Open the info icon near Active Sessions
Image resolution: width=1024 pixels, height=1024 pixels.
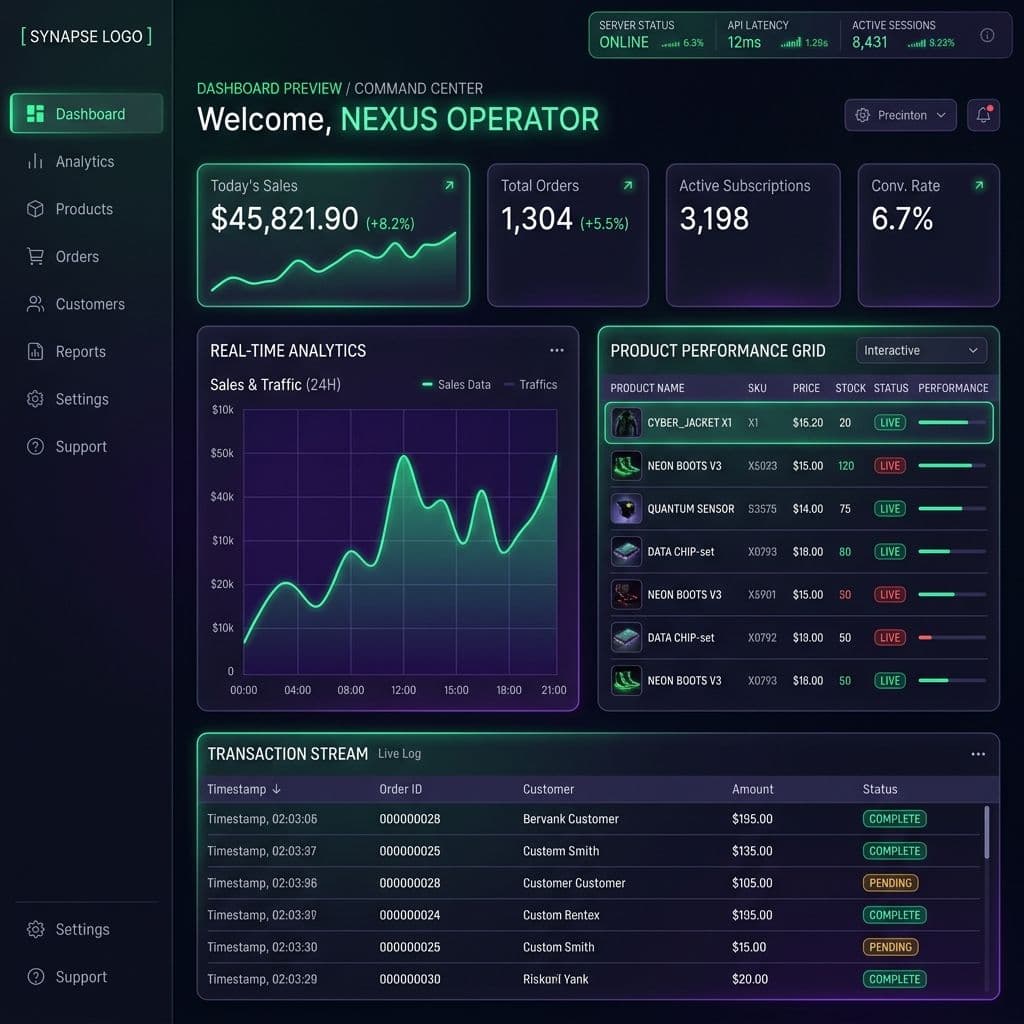(988, 34)
